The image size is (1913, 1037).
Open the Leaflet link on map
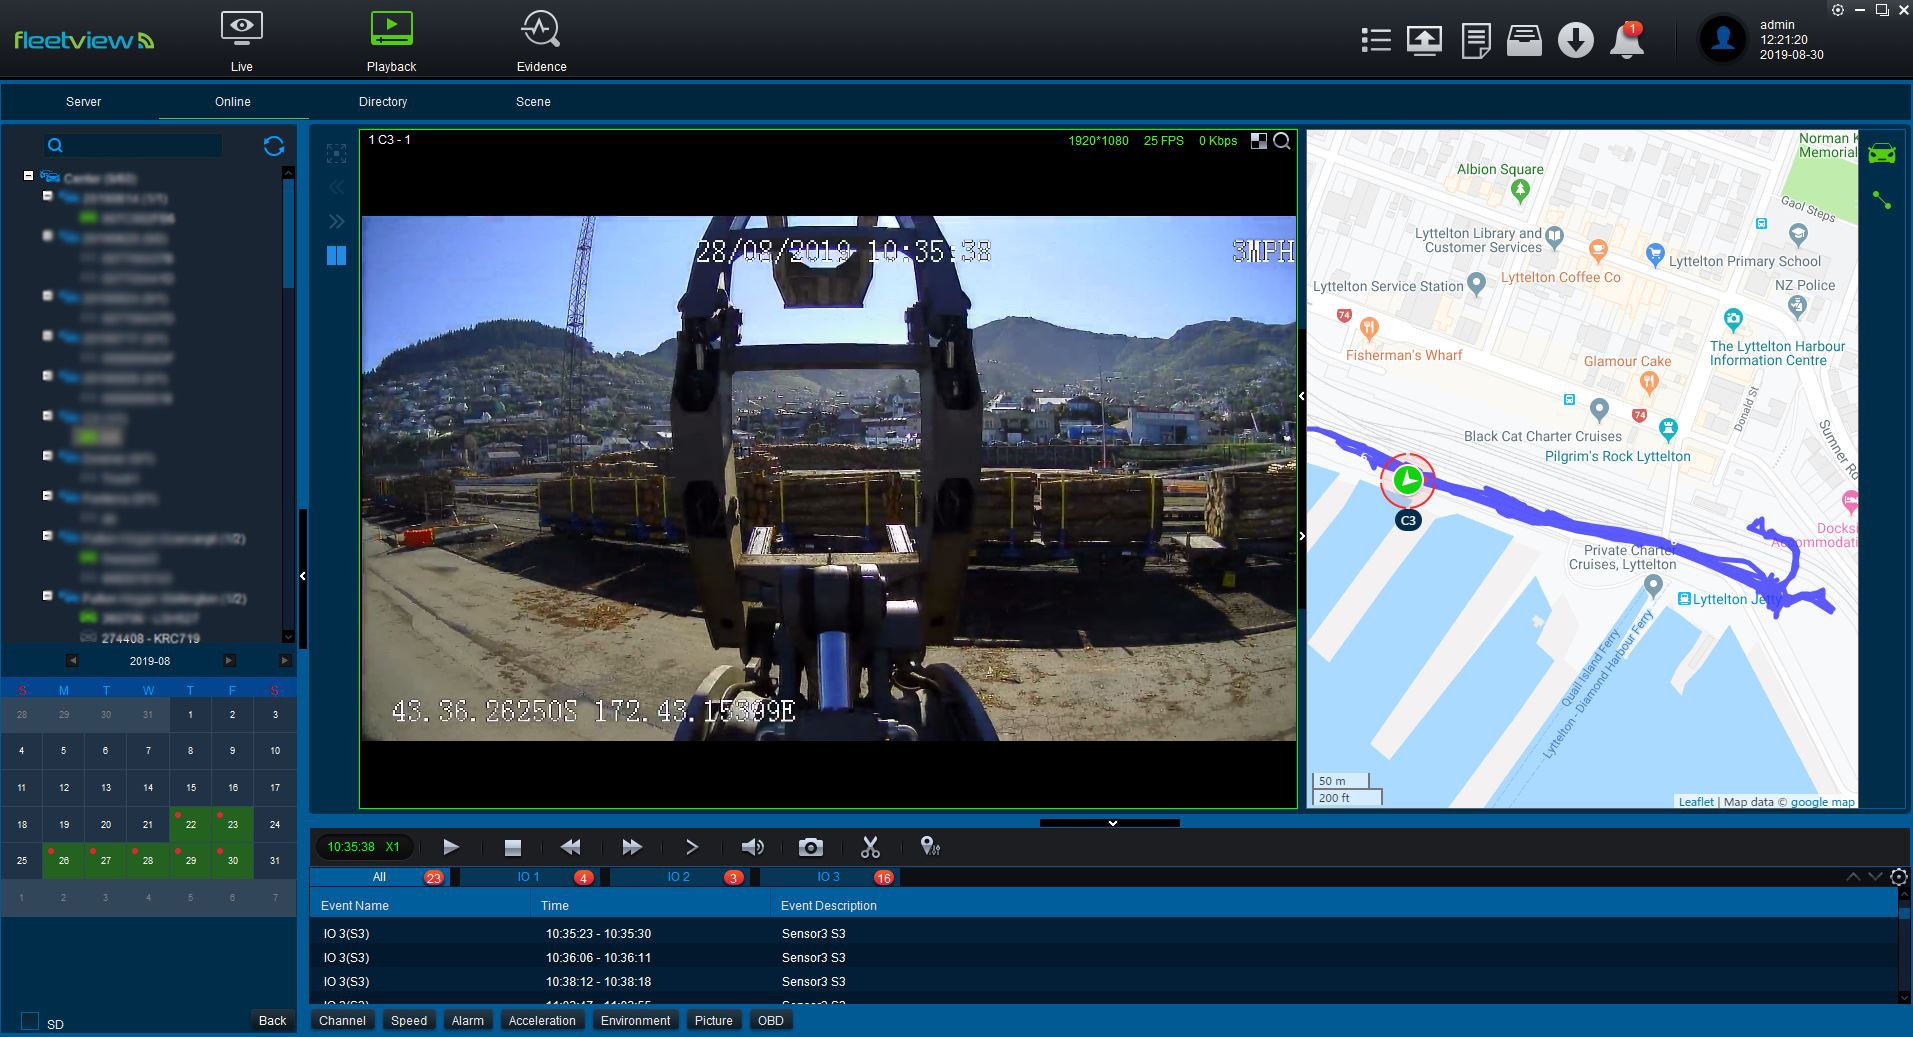point(1695,801)
